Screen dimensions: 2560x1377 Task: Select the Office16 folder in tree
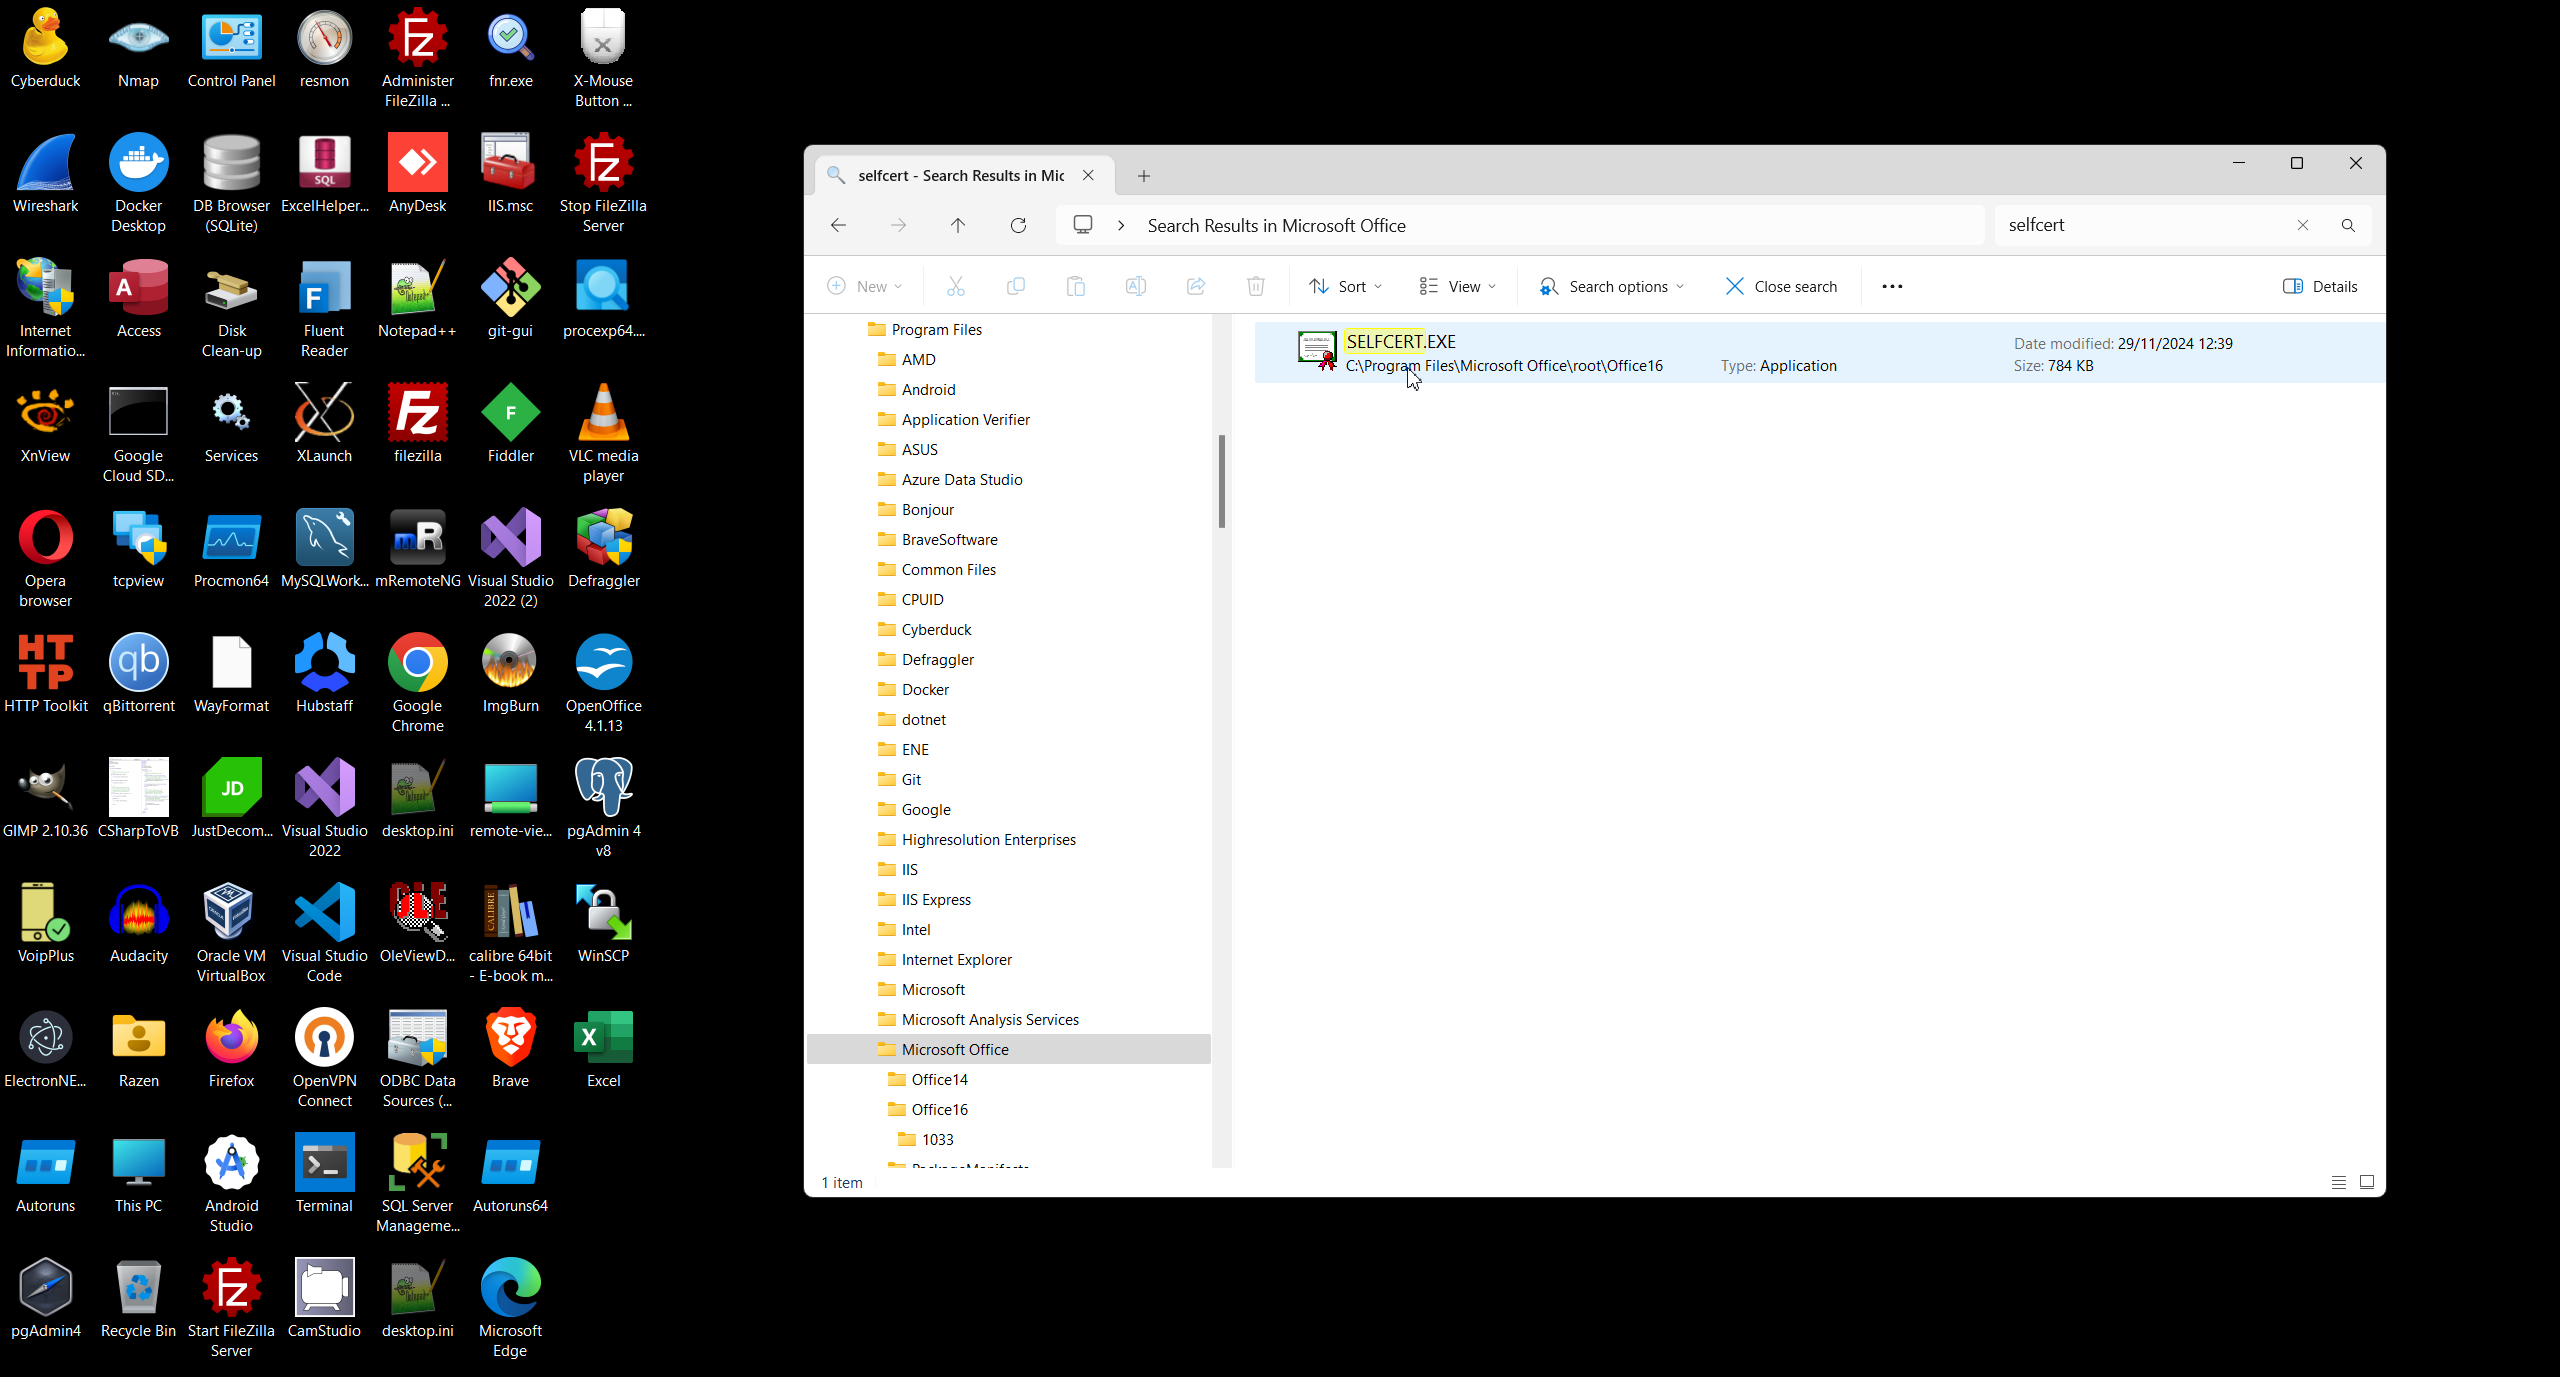tap(939, 1109)
